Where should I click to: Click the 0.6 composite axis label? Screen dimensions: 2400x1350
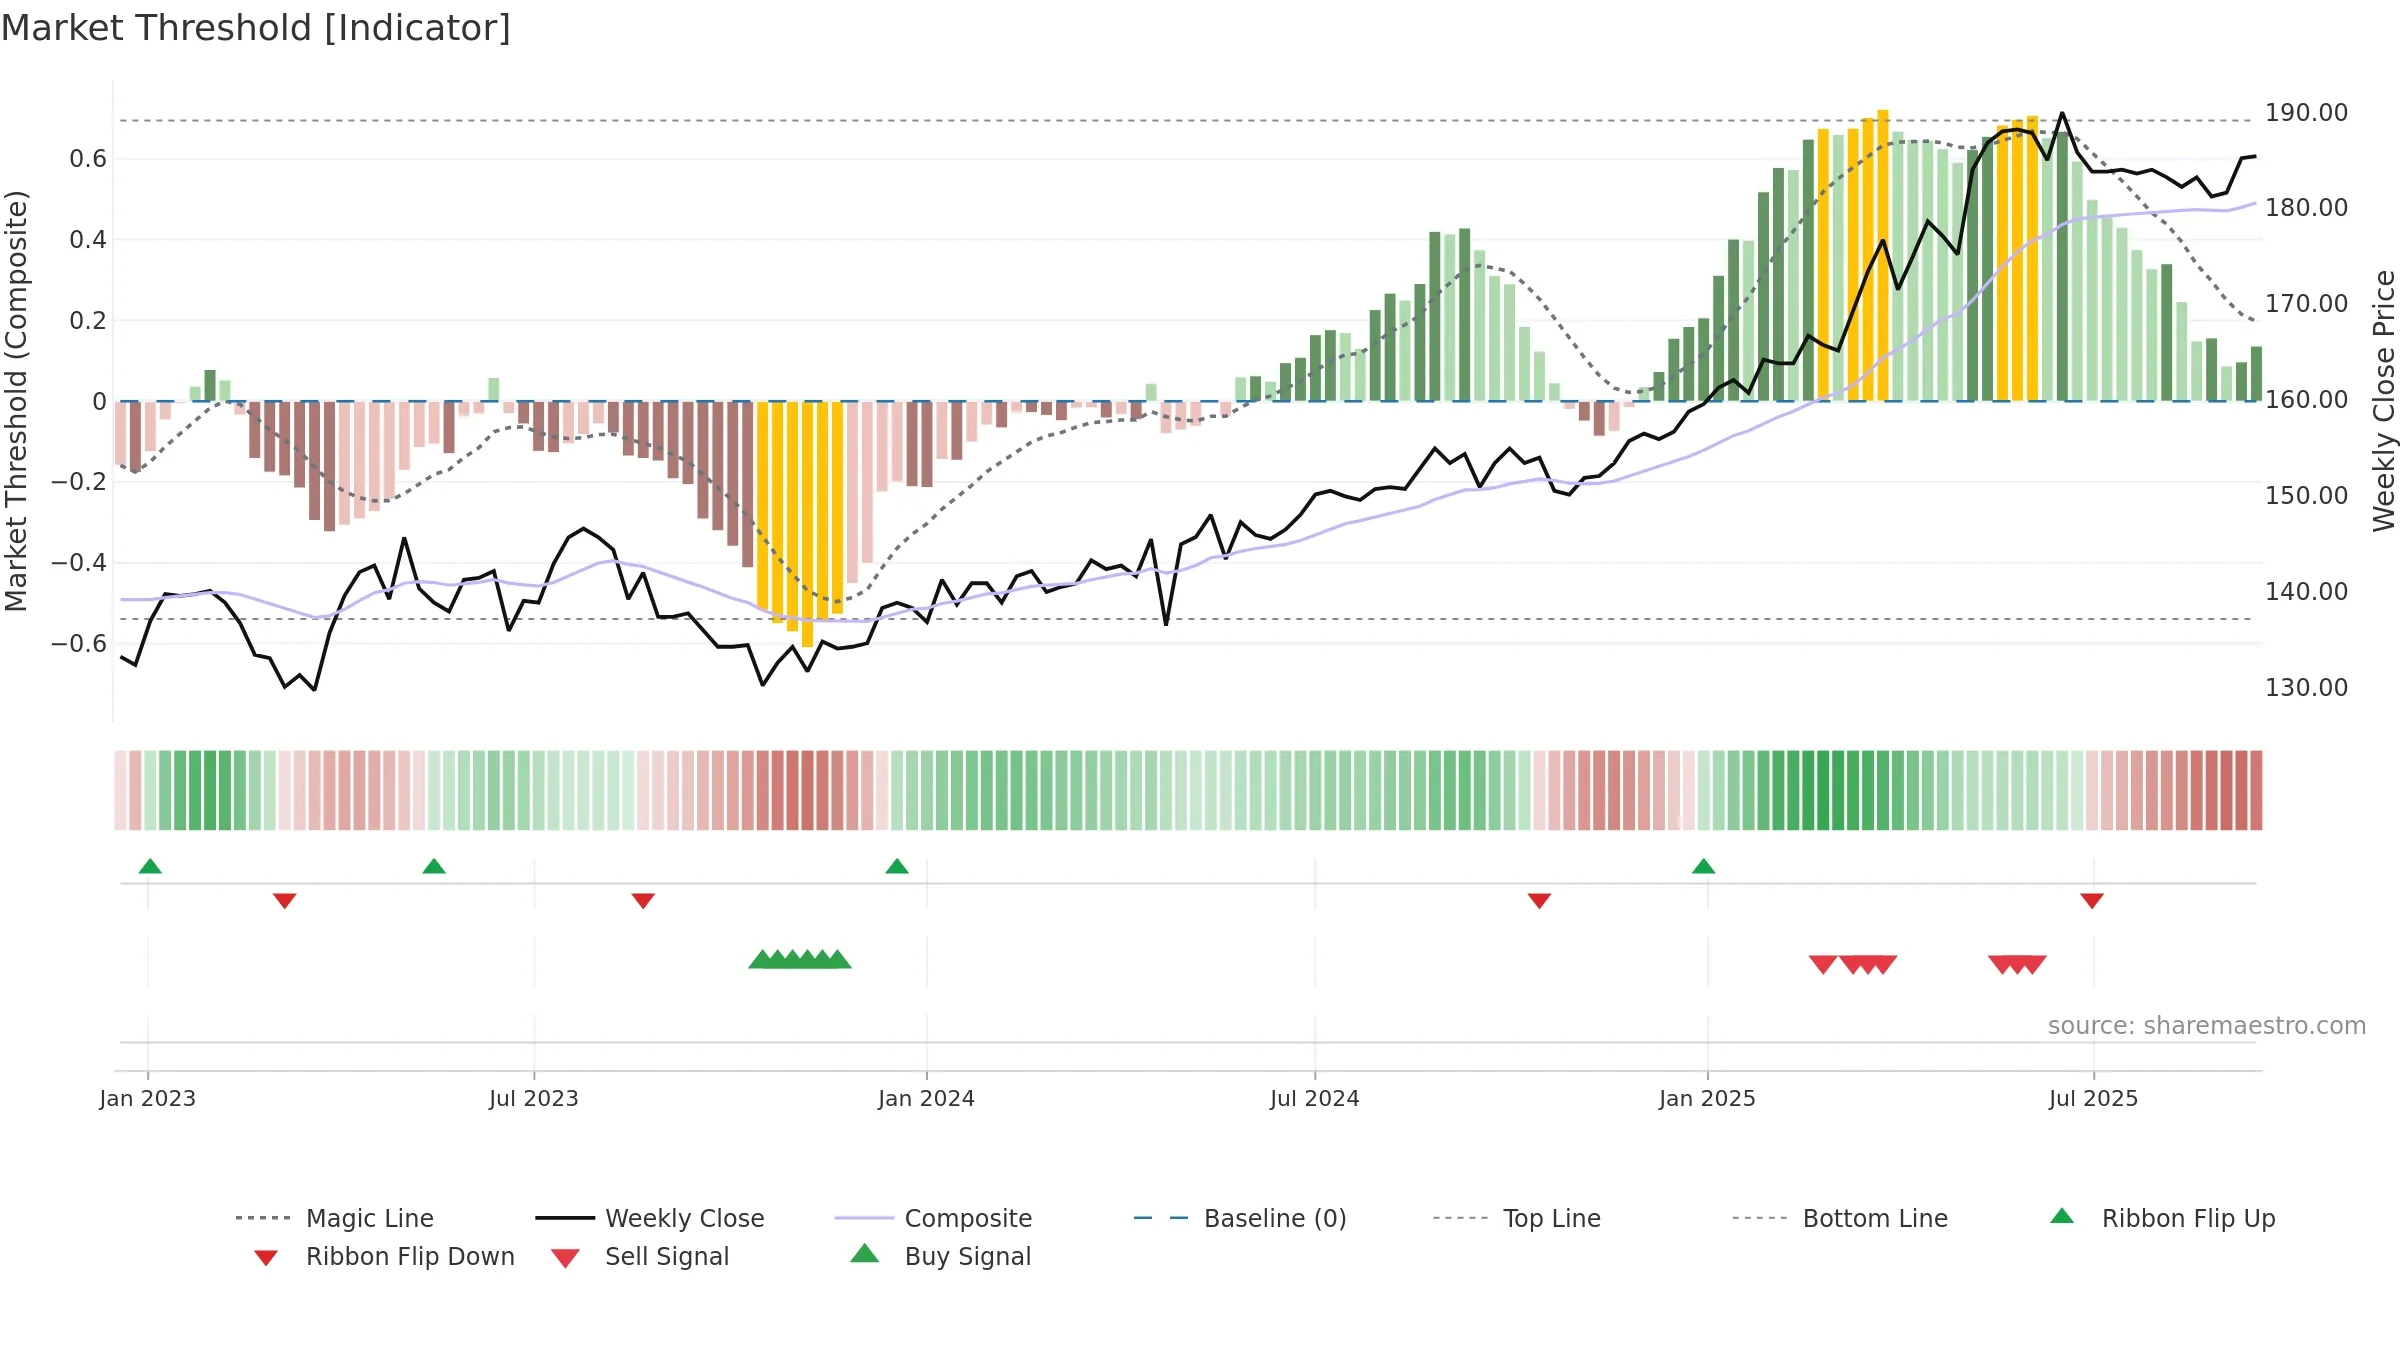[x=88, y=158]
